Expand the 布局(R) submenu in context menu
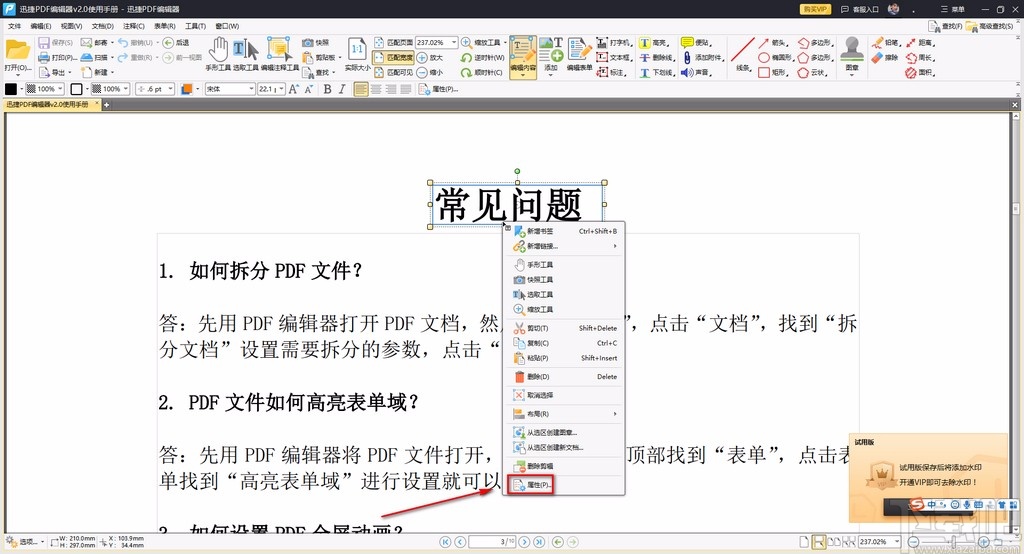 click(x=565, y=414)
